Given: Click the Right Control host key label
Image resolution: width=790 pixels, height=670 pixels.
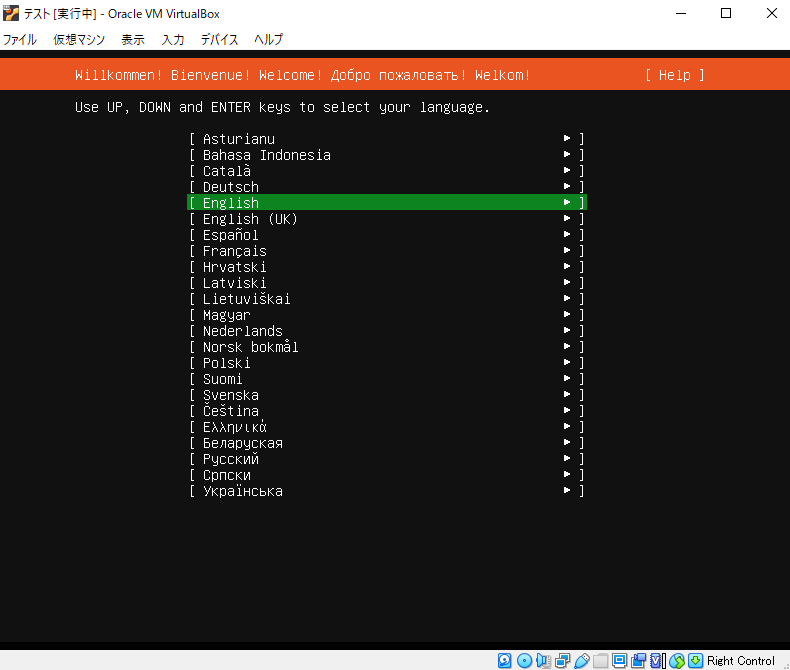Looking at the screenshot, I should pos(741,660).
